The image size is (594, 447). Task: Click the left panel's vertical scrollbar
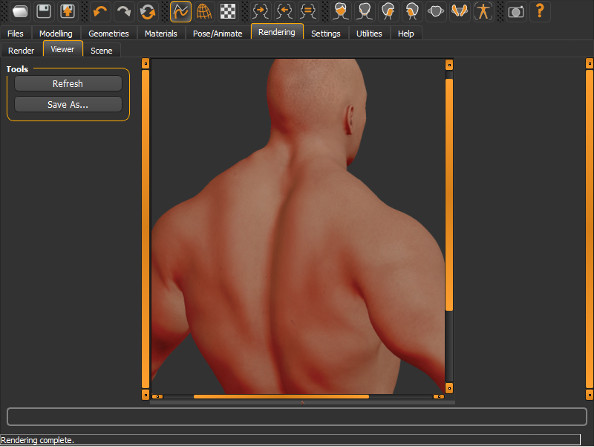click(x=145, y=229)
